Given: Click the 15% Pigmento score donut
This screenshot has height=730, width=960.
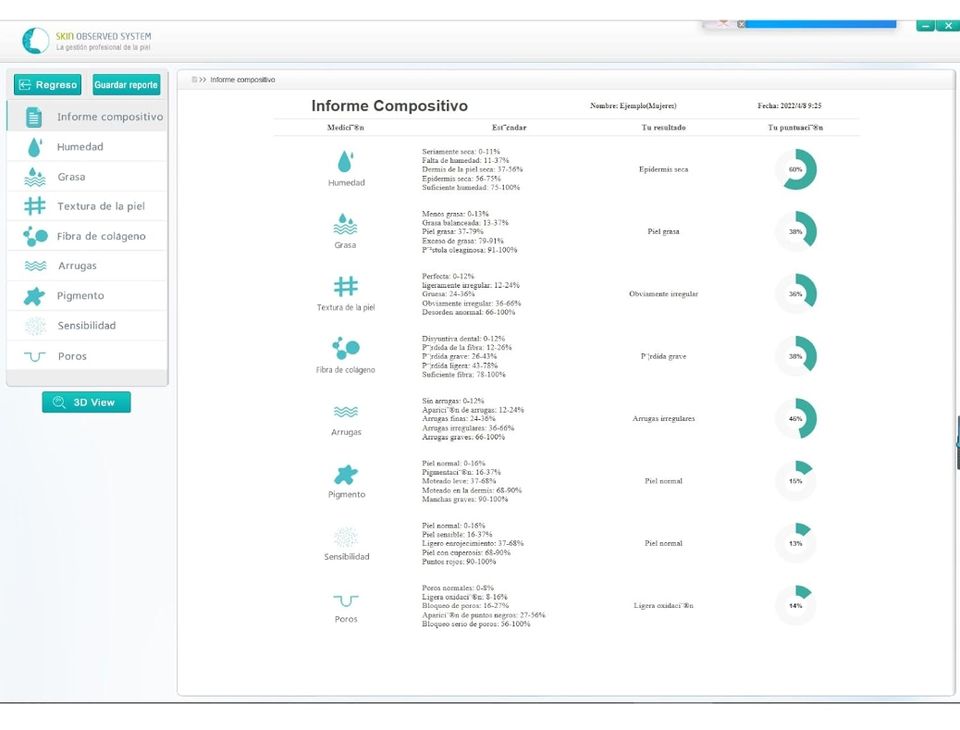Looking at the screenshot, I should [795, 481].
